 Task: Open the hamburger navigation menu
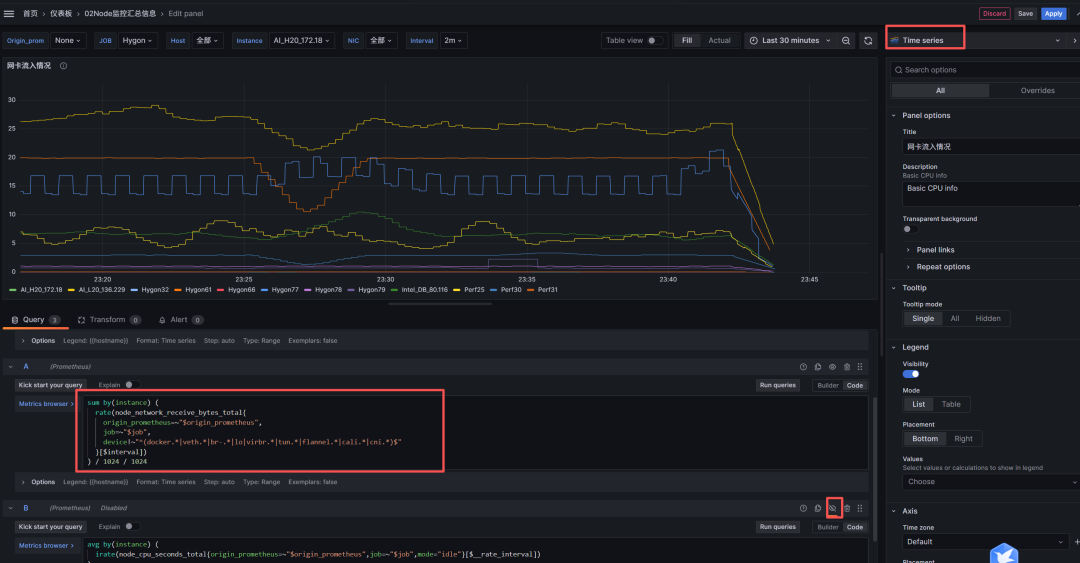pos(9,14)
